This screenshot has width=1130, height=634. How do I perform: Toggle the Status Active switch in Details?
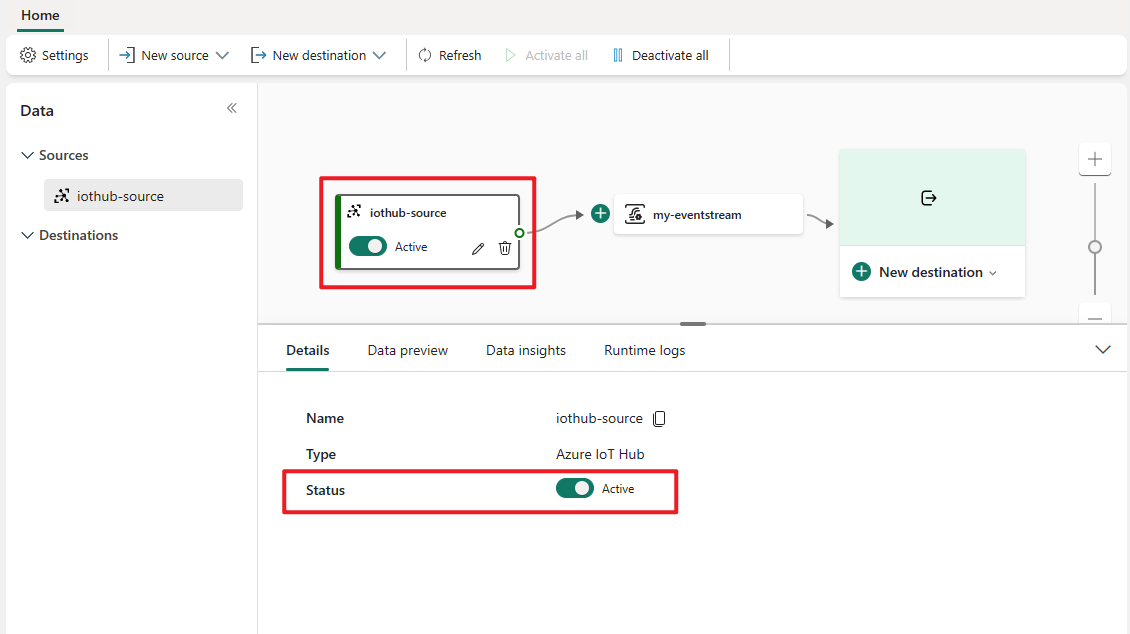(x=574, y=488)
